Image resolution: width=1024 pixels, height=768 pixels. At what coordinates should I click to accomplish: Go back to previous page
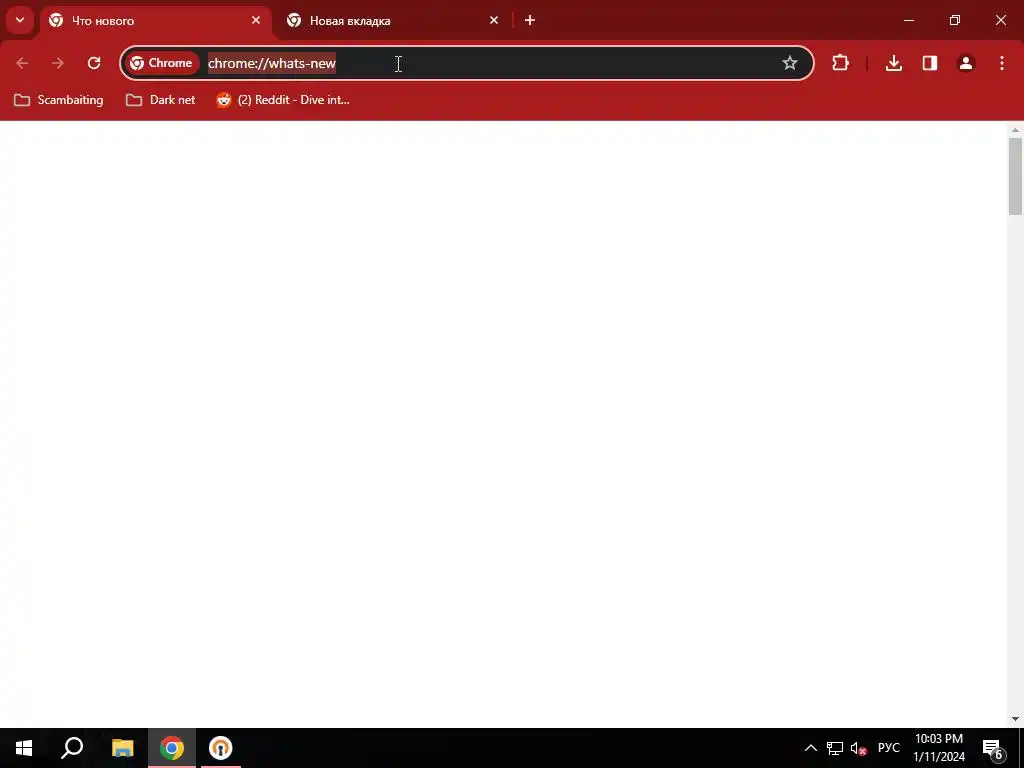point(22,63)
